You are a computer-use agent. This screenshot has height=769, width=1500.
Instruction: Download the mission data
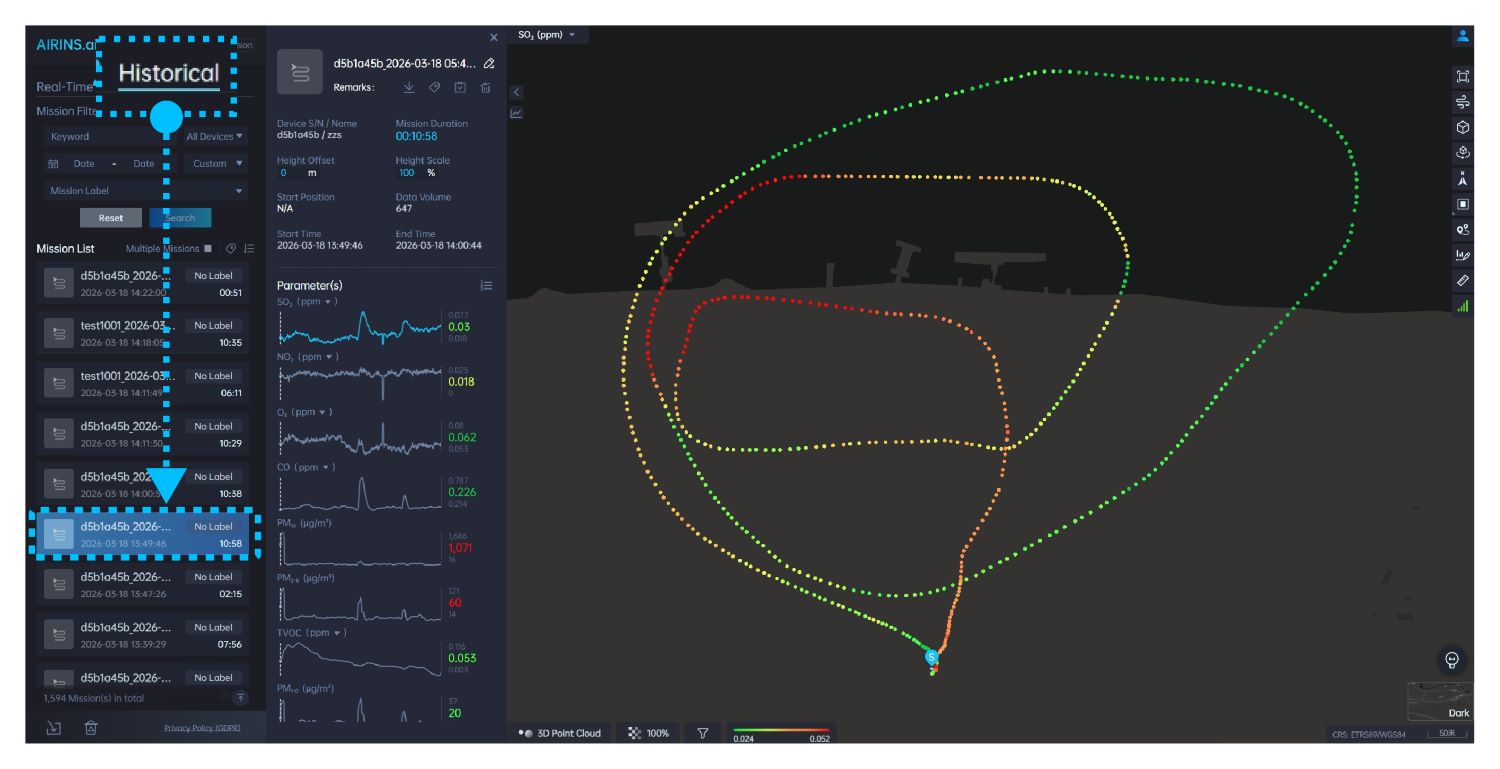(409, 87)
